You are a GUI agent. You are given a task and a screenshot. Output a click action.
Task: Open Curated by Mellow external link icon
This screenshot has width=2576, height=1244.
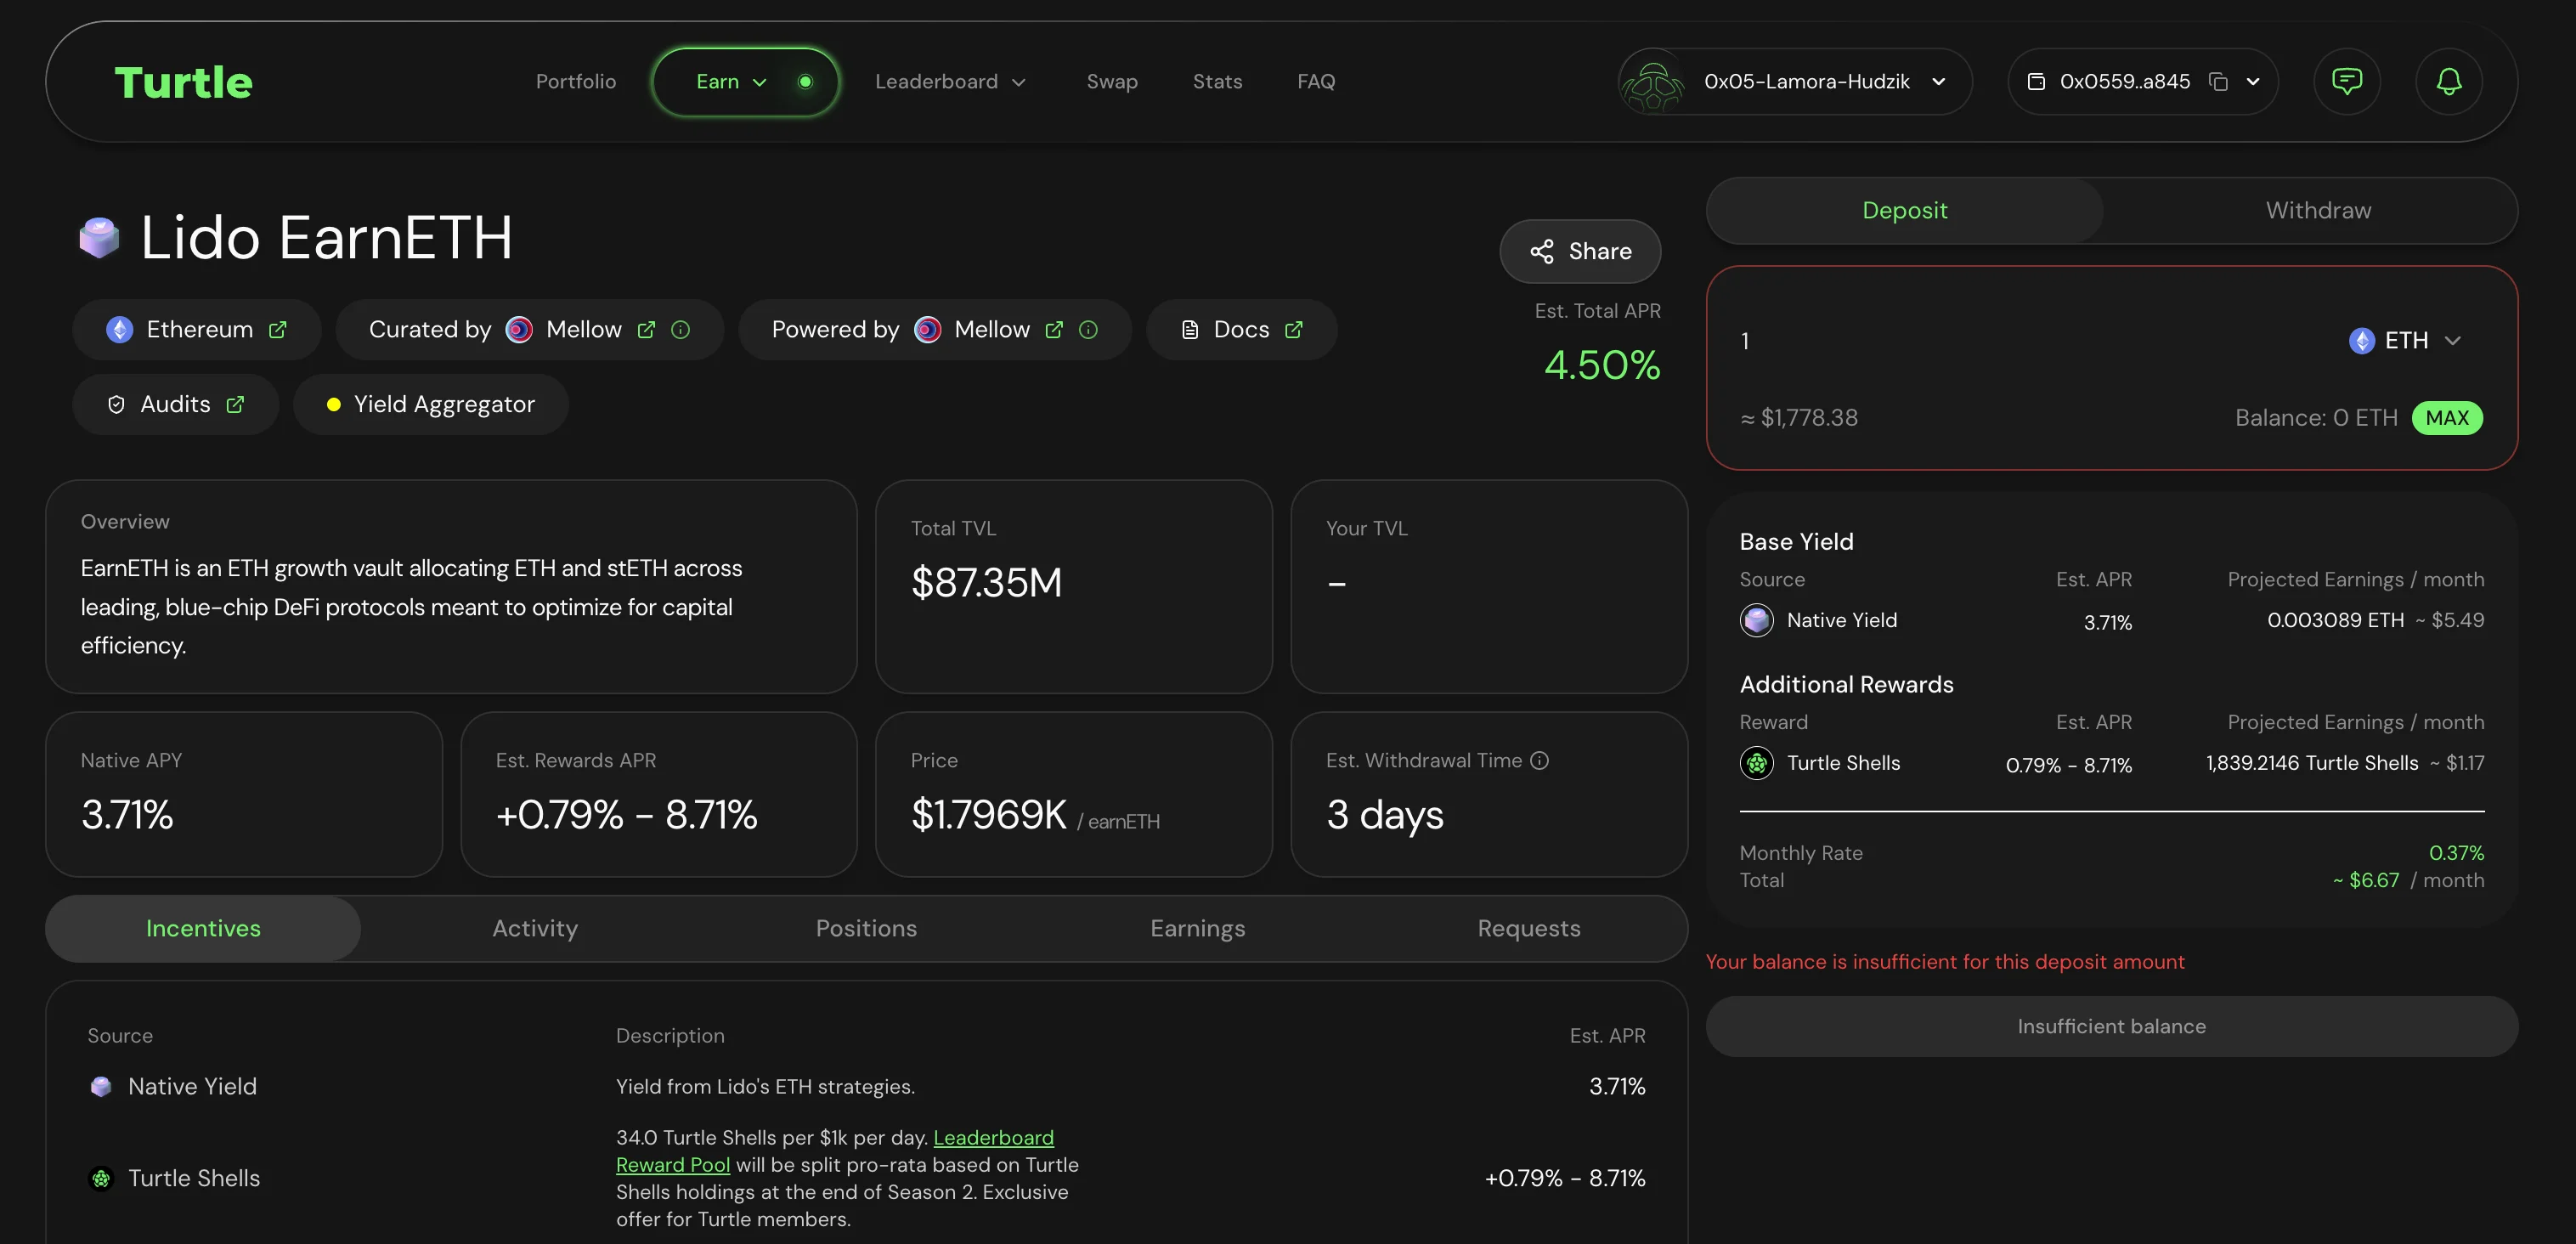[646, 330]
